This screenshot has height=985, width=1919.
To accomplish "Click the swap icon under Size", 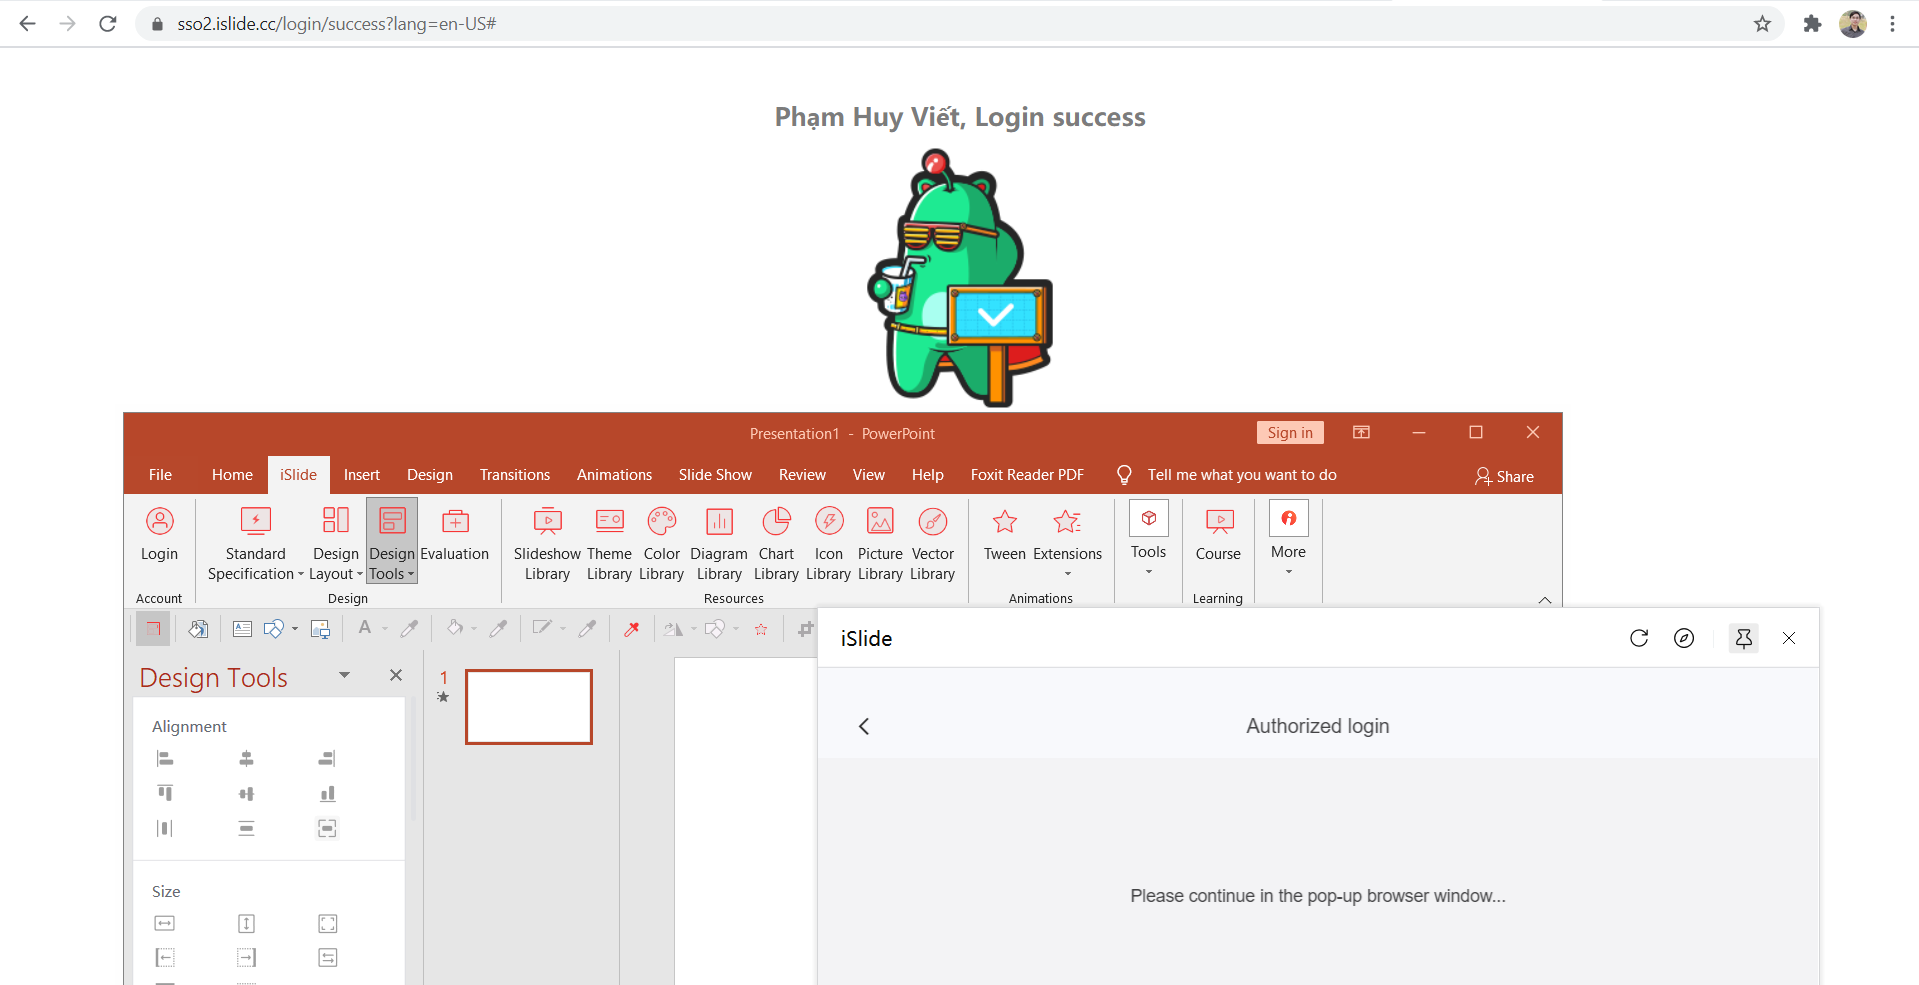I will point(327,957).
